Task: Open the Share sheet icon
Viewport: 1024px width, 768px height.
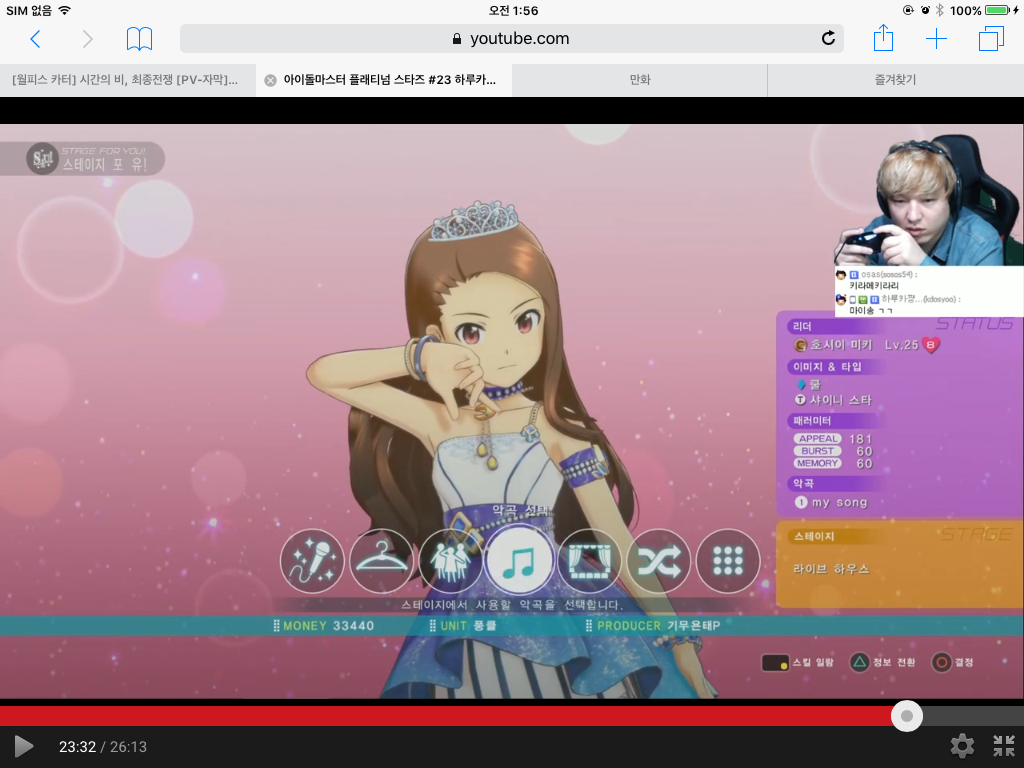Action: click(883, 39)
